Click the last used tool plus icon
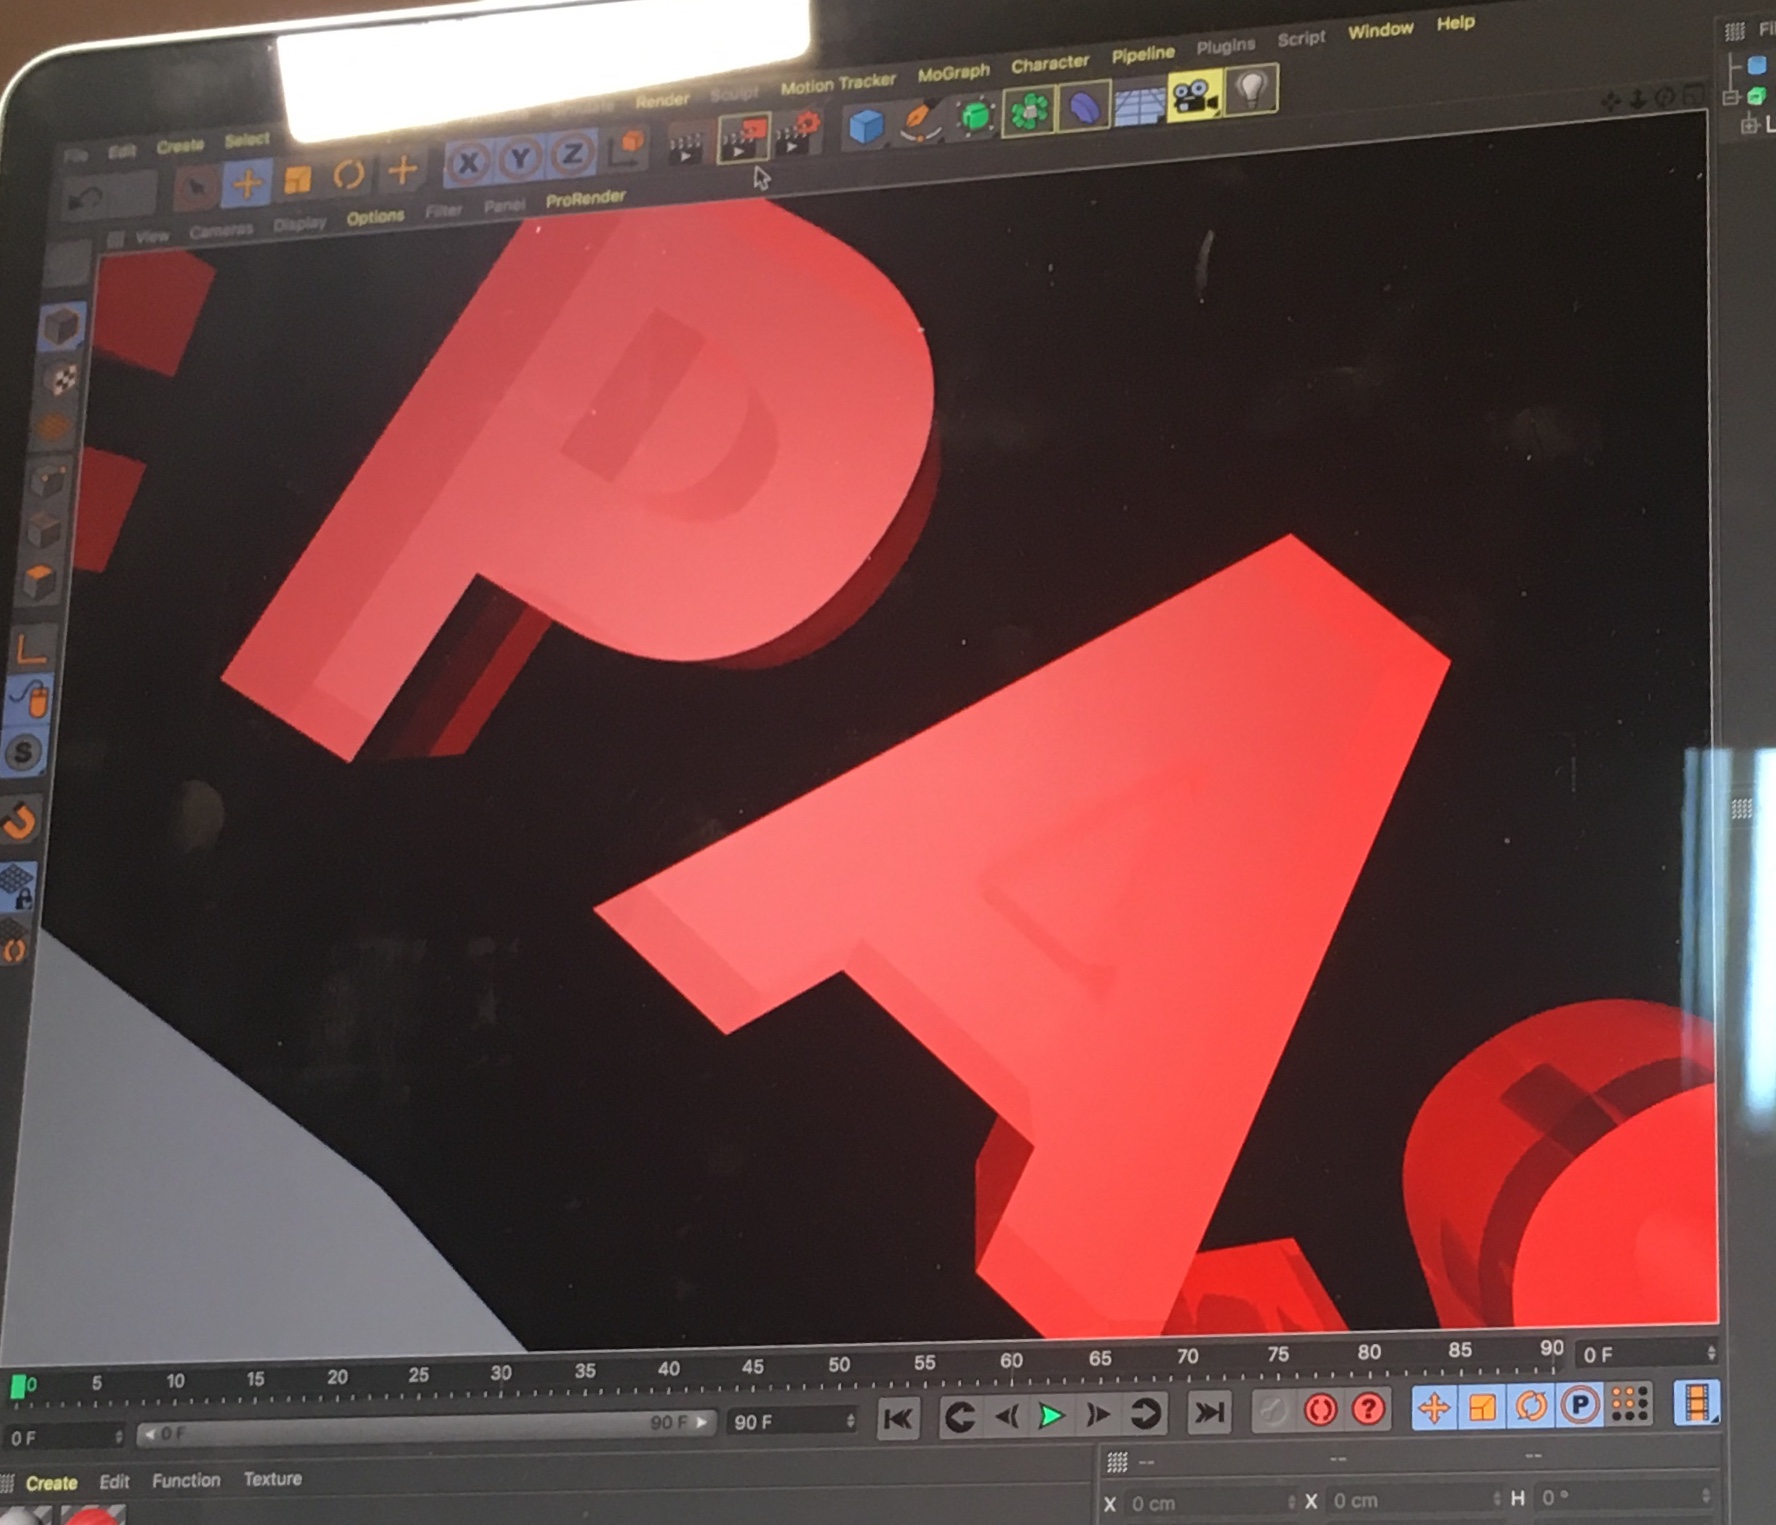This screenshot has height=1525, width=1776. (402, 170)
